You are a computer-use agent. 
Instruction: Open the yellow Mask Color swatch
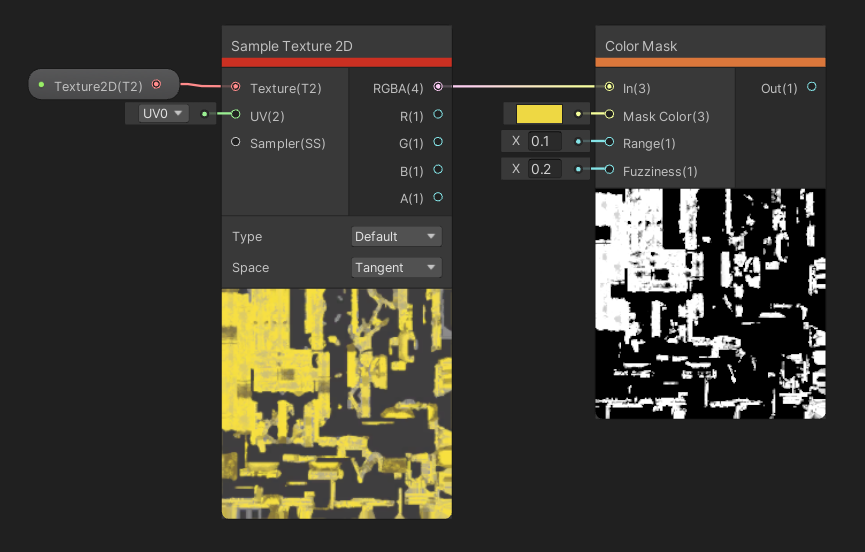pos(539,114)
